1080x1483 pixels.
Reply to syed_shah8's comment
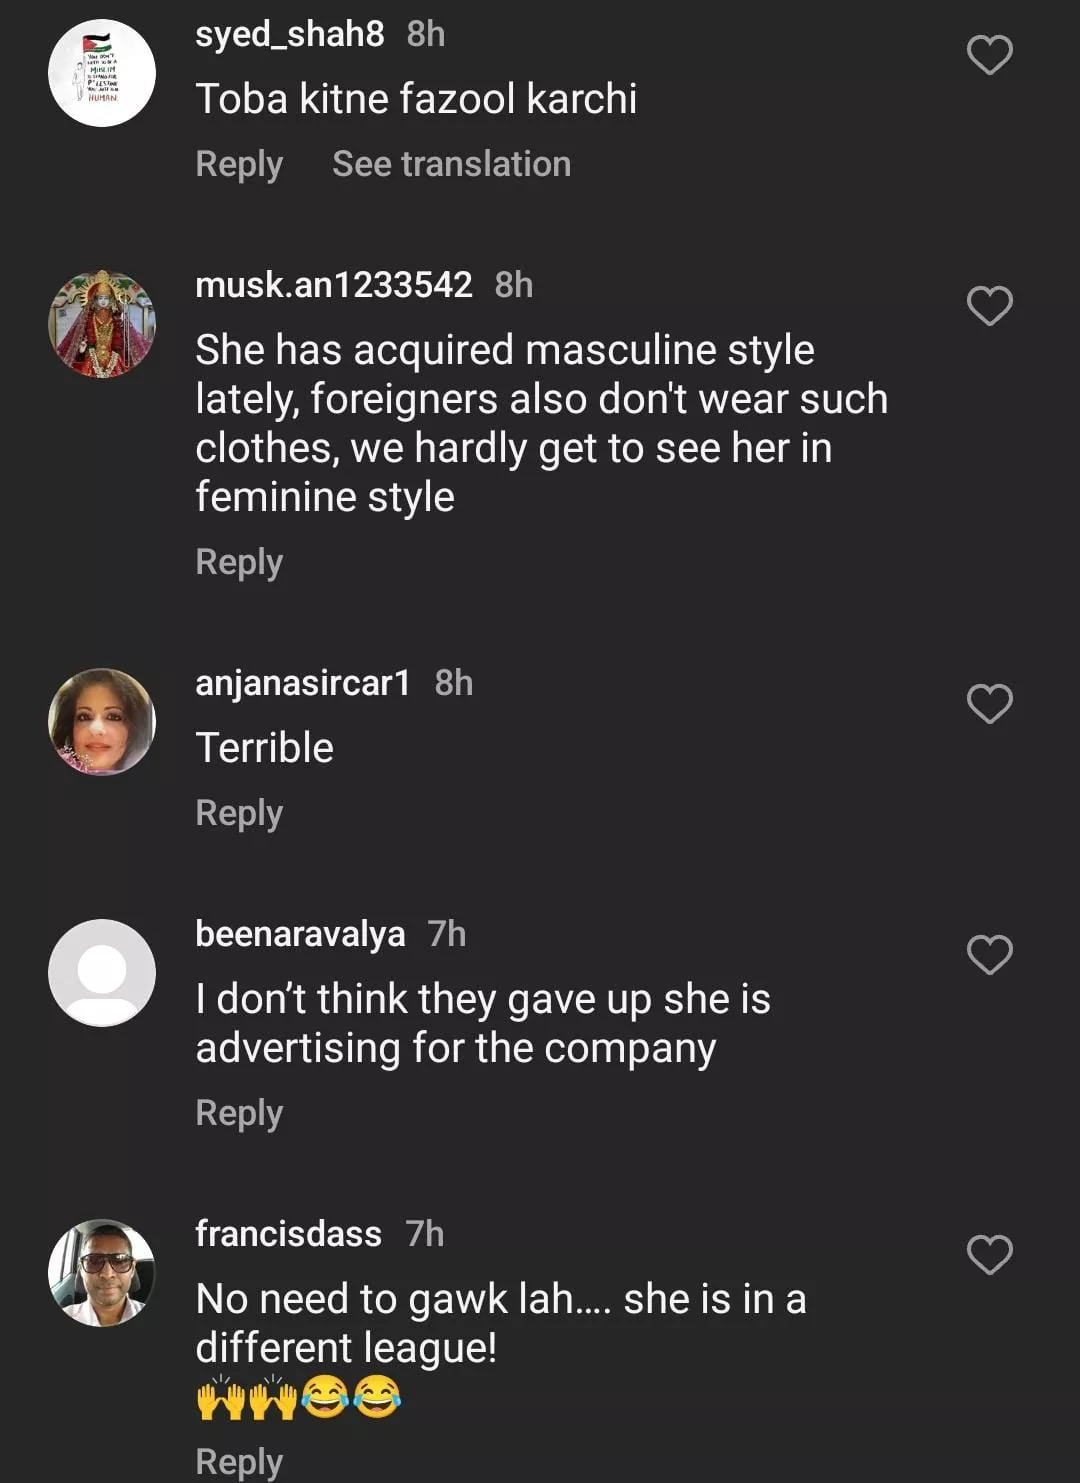point(239,164)
